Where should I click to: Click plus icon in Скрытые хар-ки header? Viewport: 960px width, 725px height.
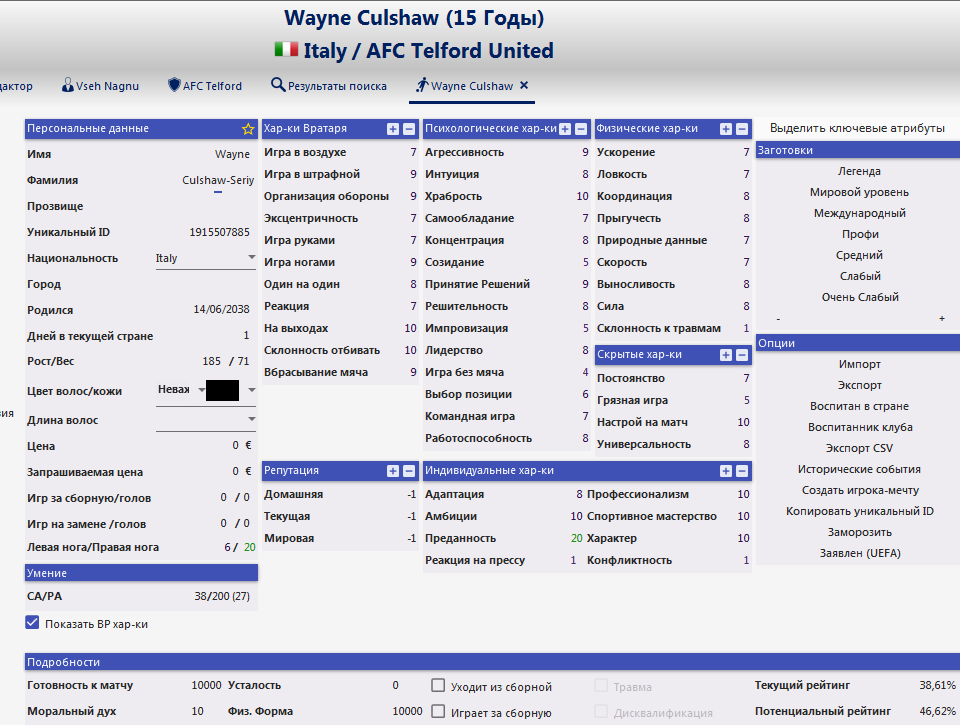point(726,355)
